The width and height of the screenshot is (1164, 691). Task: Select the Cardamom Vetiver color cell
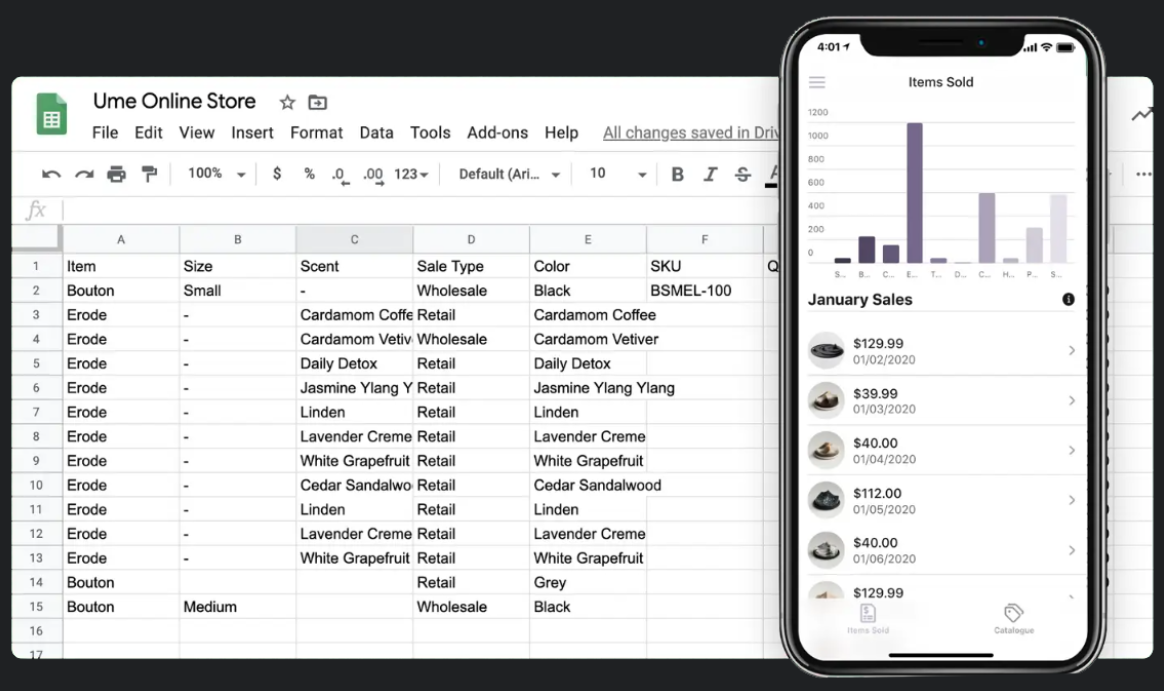(x=595, y=339)
